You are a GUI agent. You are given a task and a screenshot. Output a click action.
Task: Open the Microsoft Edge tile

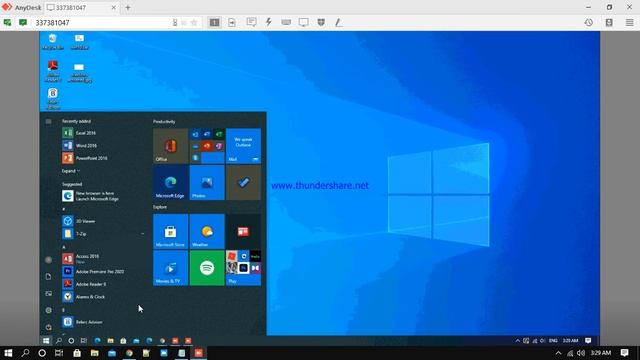[171, 182]
